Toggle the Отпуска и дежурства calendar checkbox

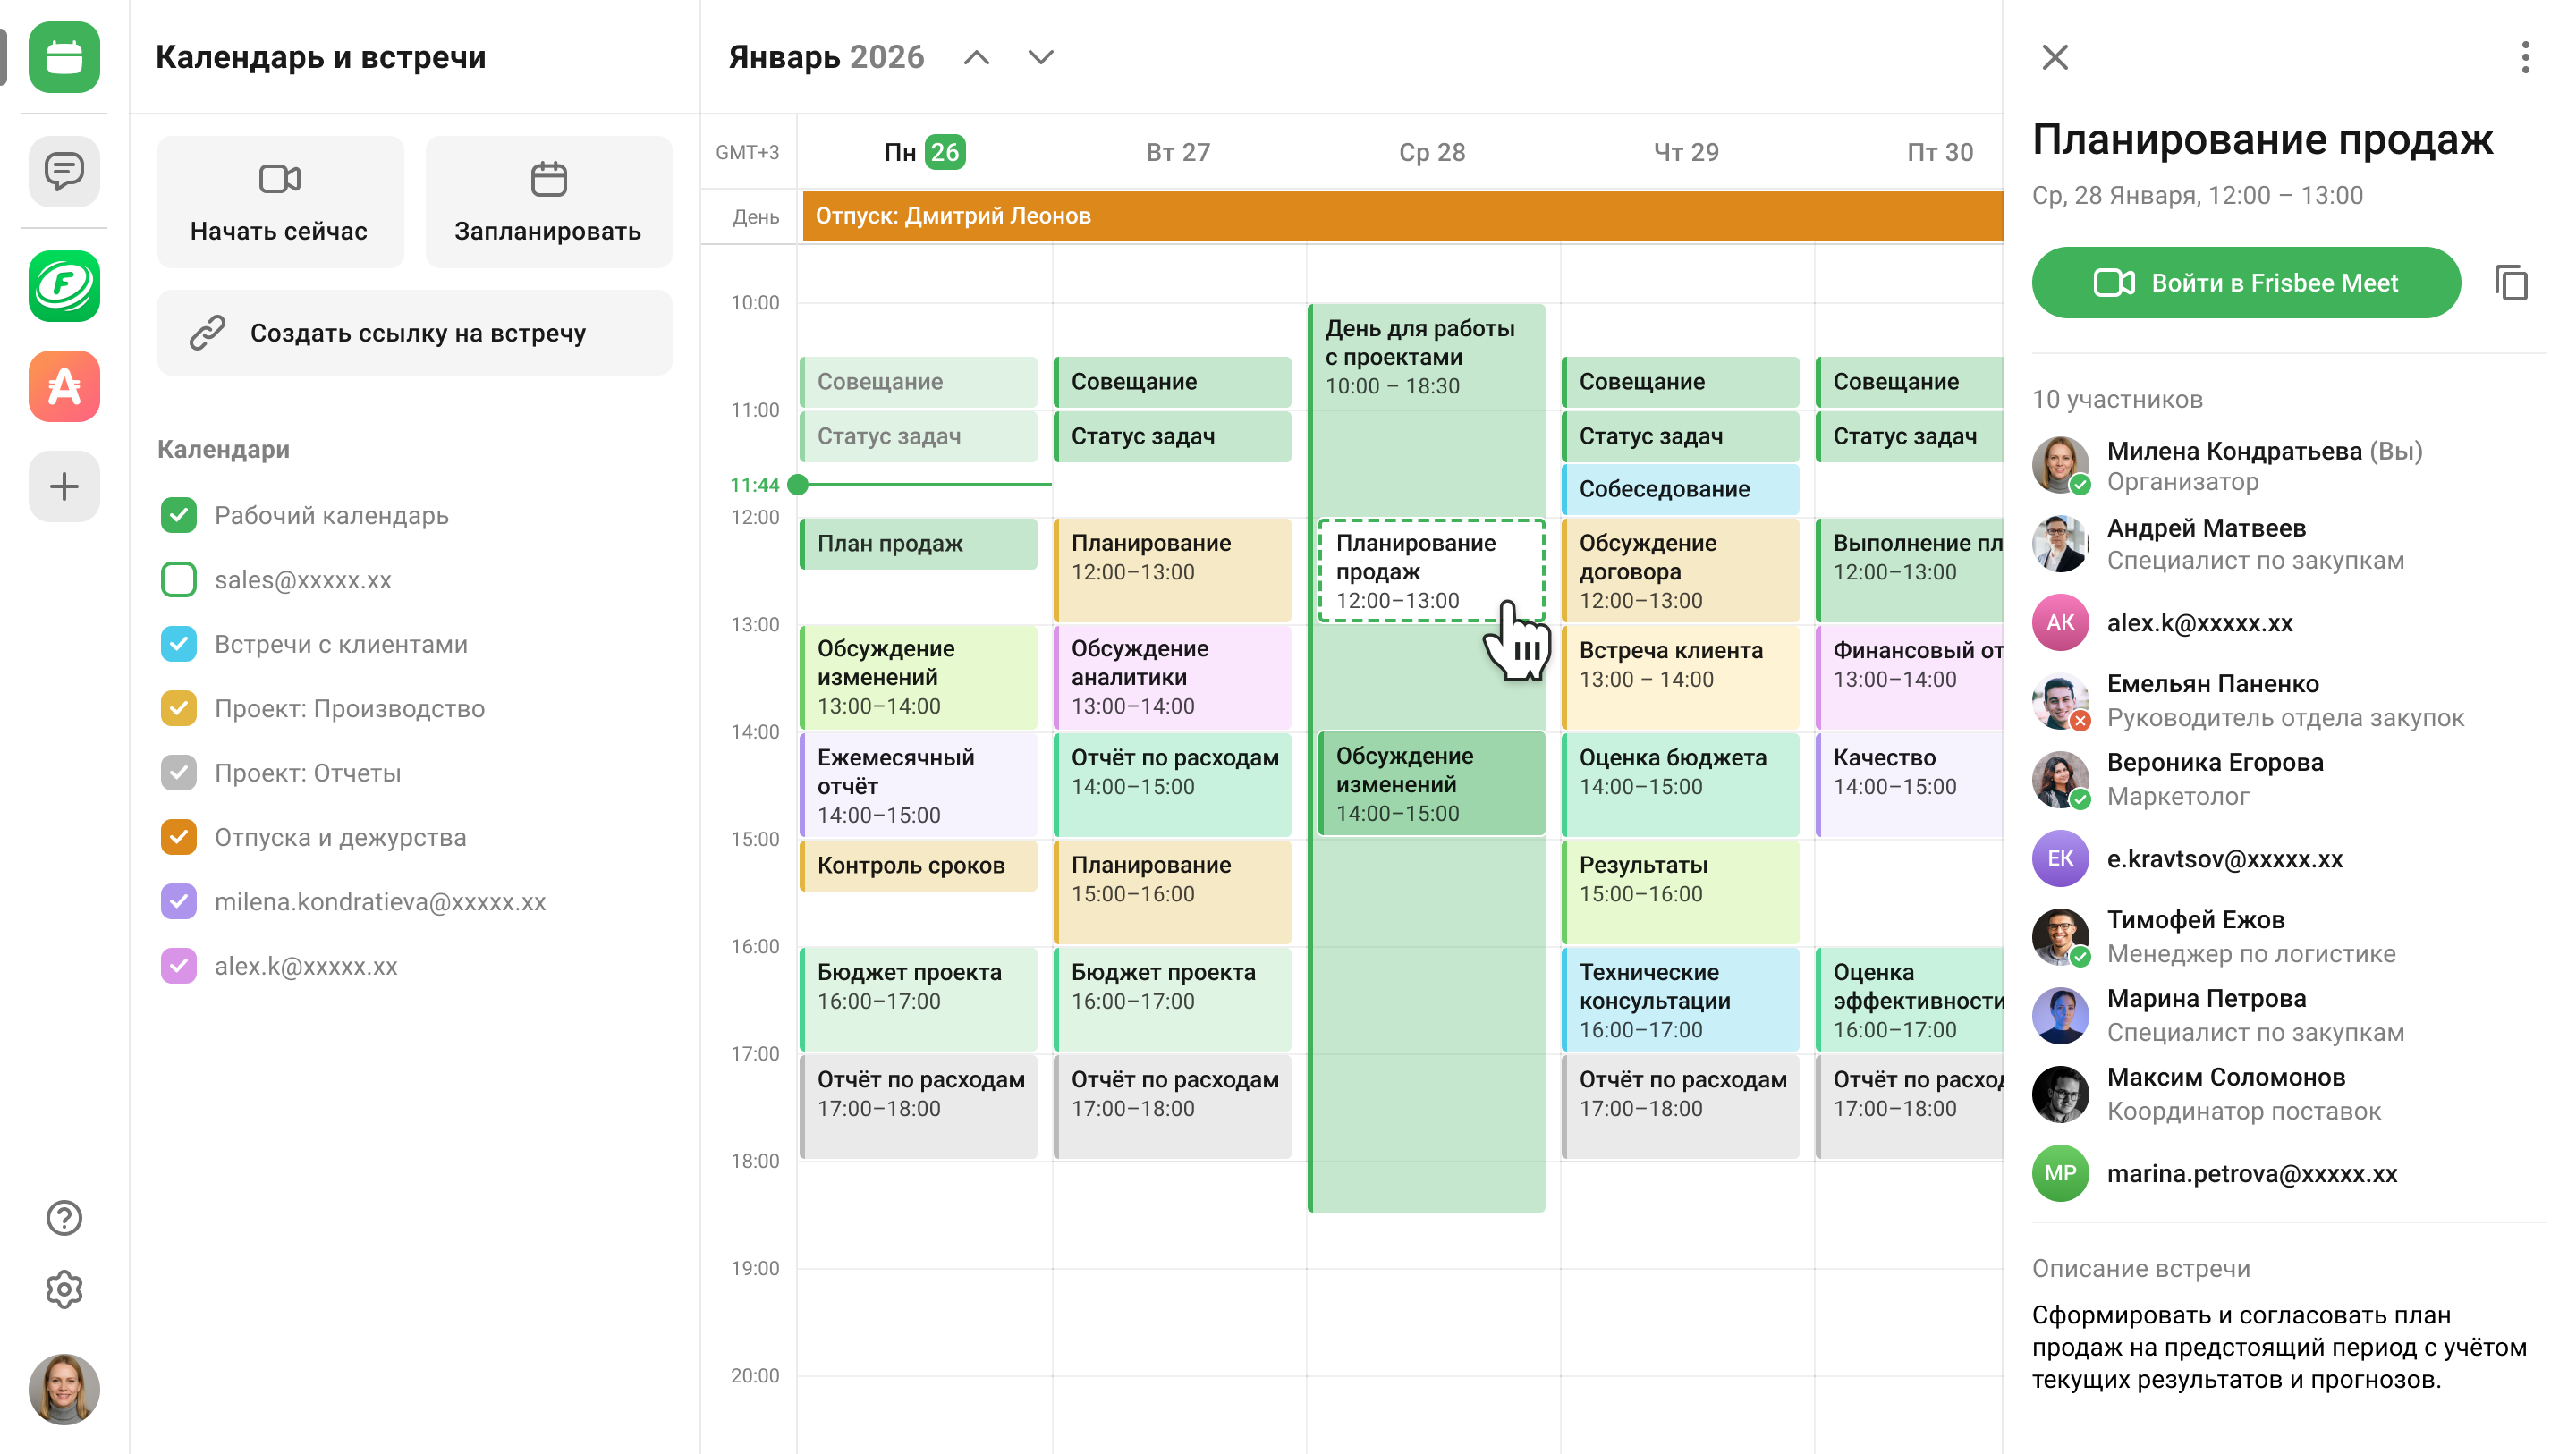179,837
